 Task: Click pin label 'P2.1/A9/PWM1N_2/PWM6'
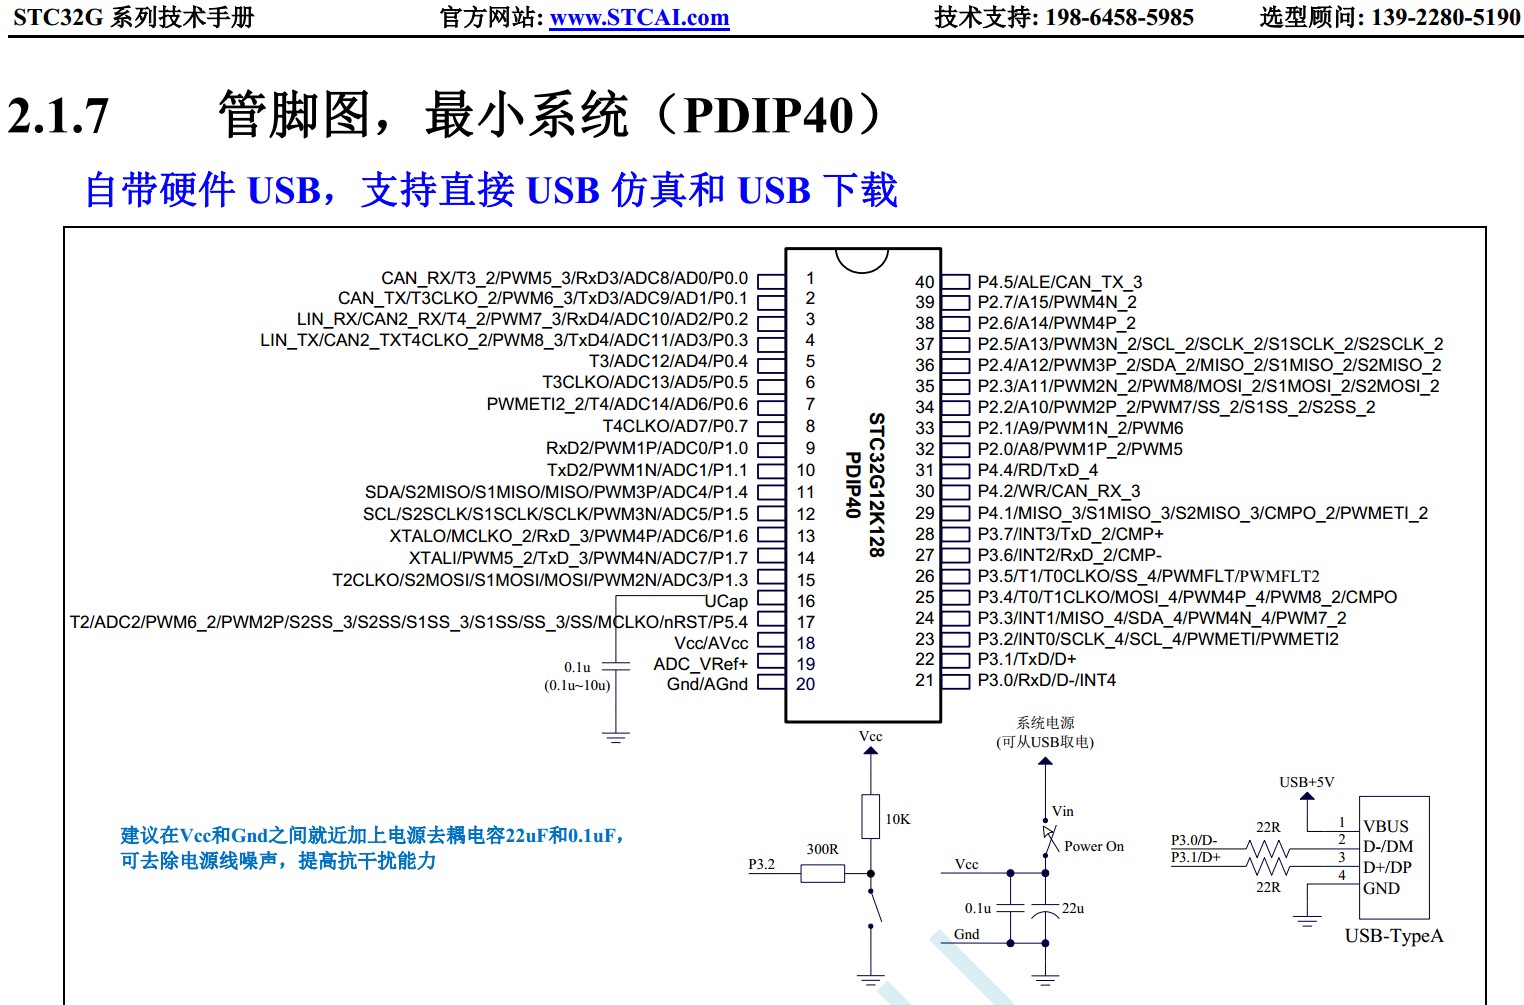[1080, 428]
